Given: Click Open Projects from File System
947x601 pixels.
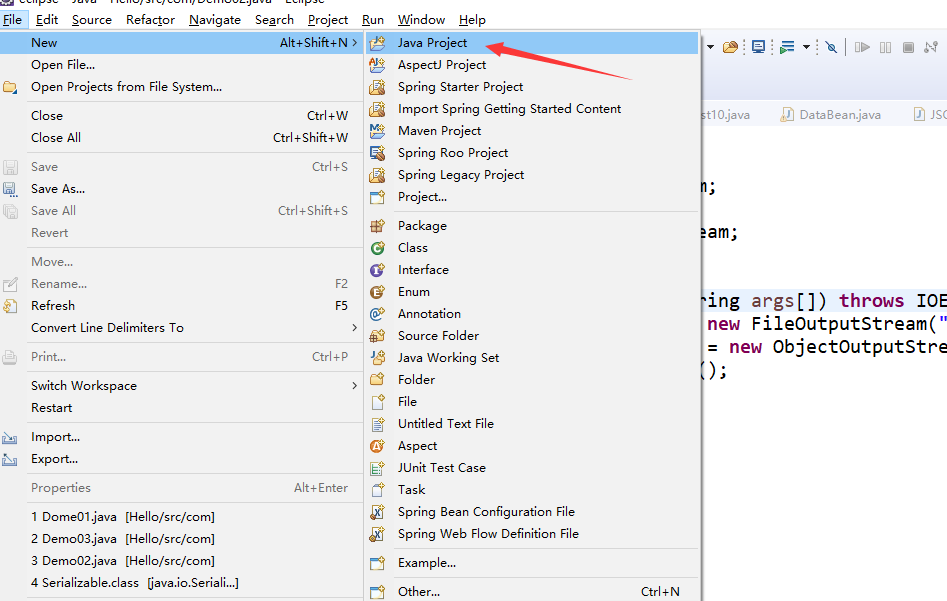Looking at the screenshot, I should (x=126, y=87).
